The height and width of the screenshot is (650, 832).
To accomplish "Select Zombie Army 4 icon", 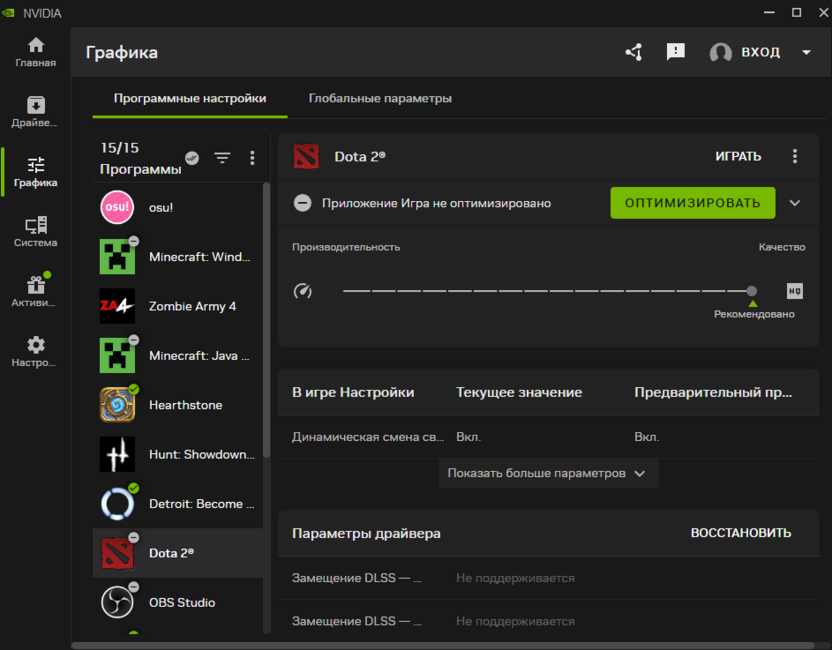I will (x=117, y=306).
